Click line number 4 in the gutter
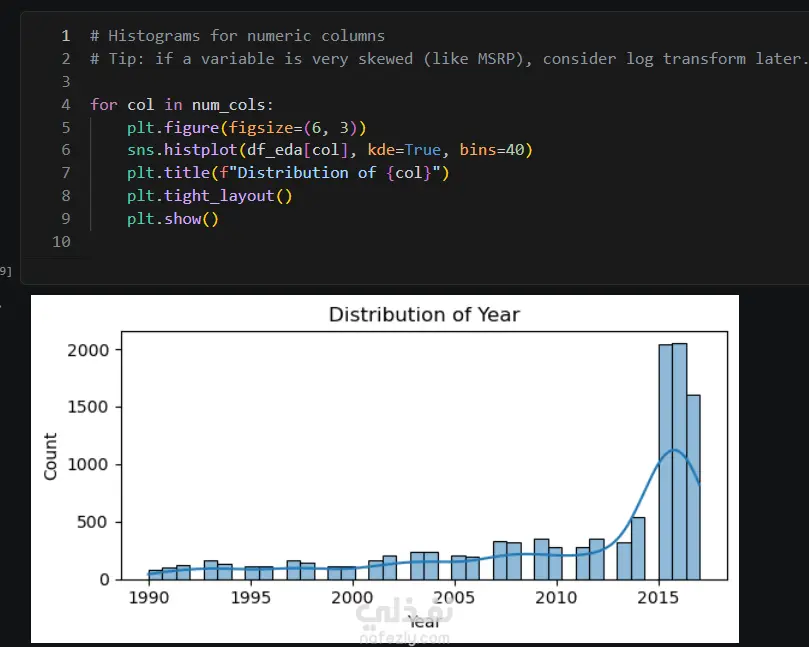Screen dimensions: 809x647 pos(66,105)
